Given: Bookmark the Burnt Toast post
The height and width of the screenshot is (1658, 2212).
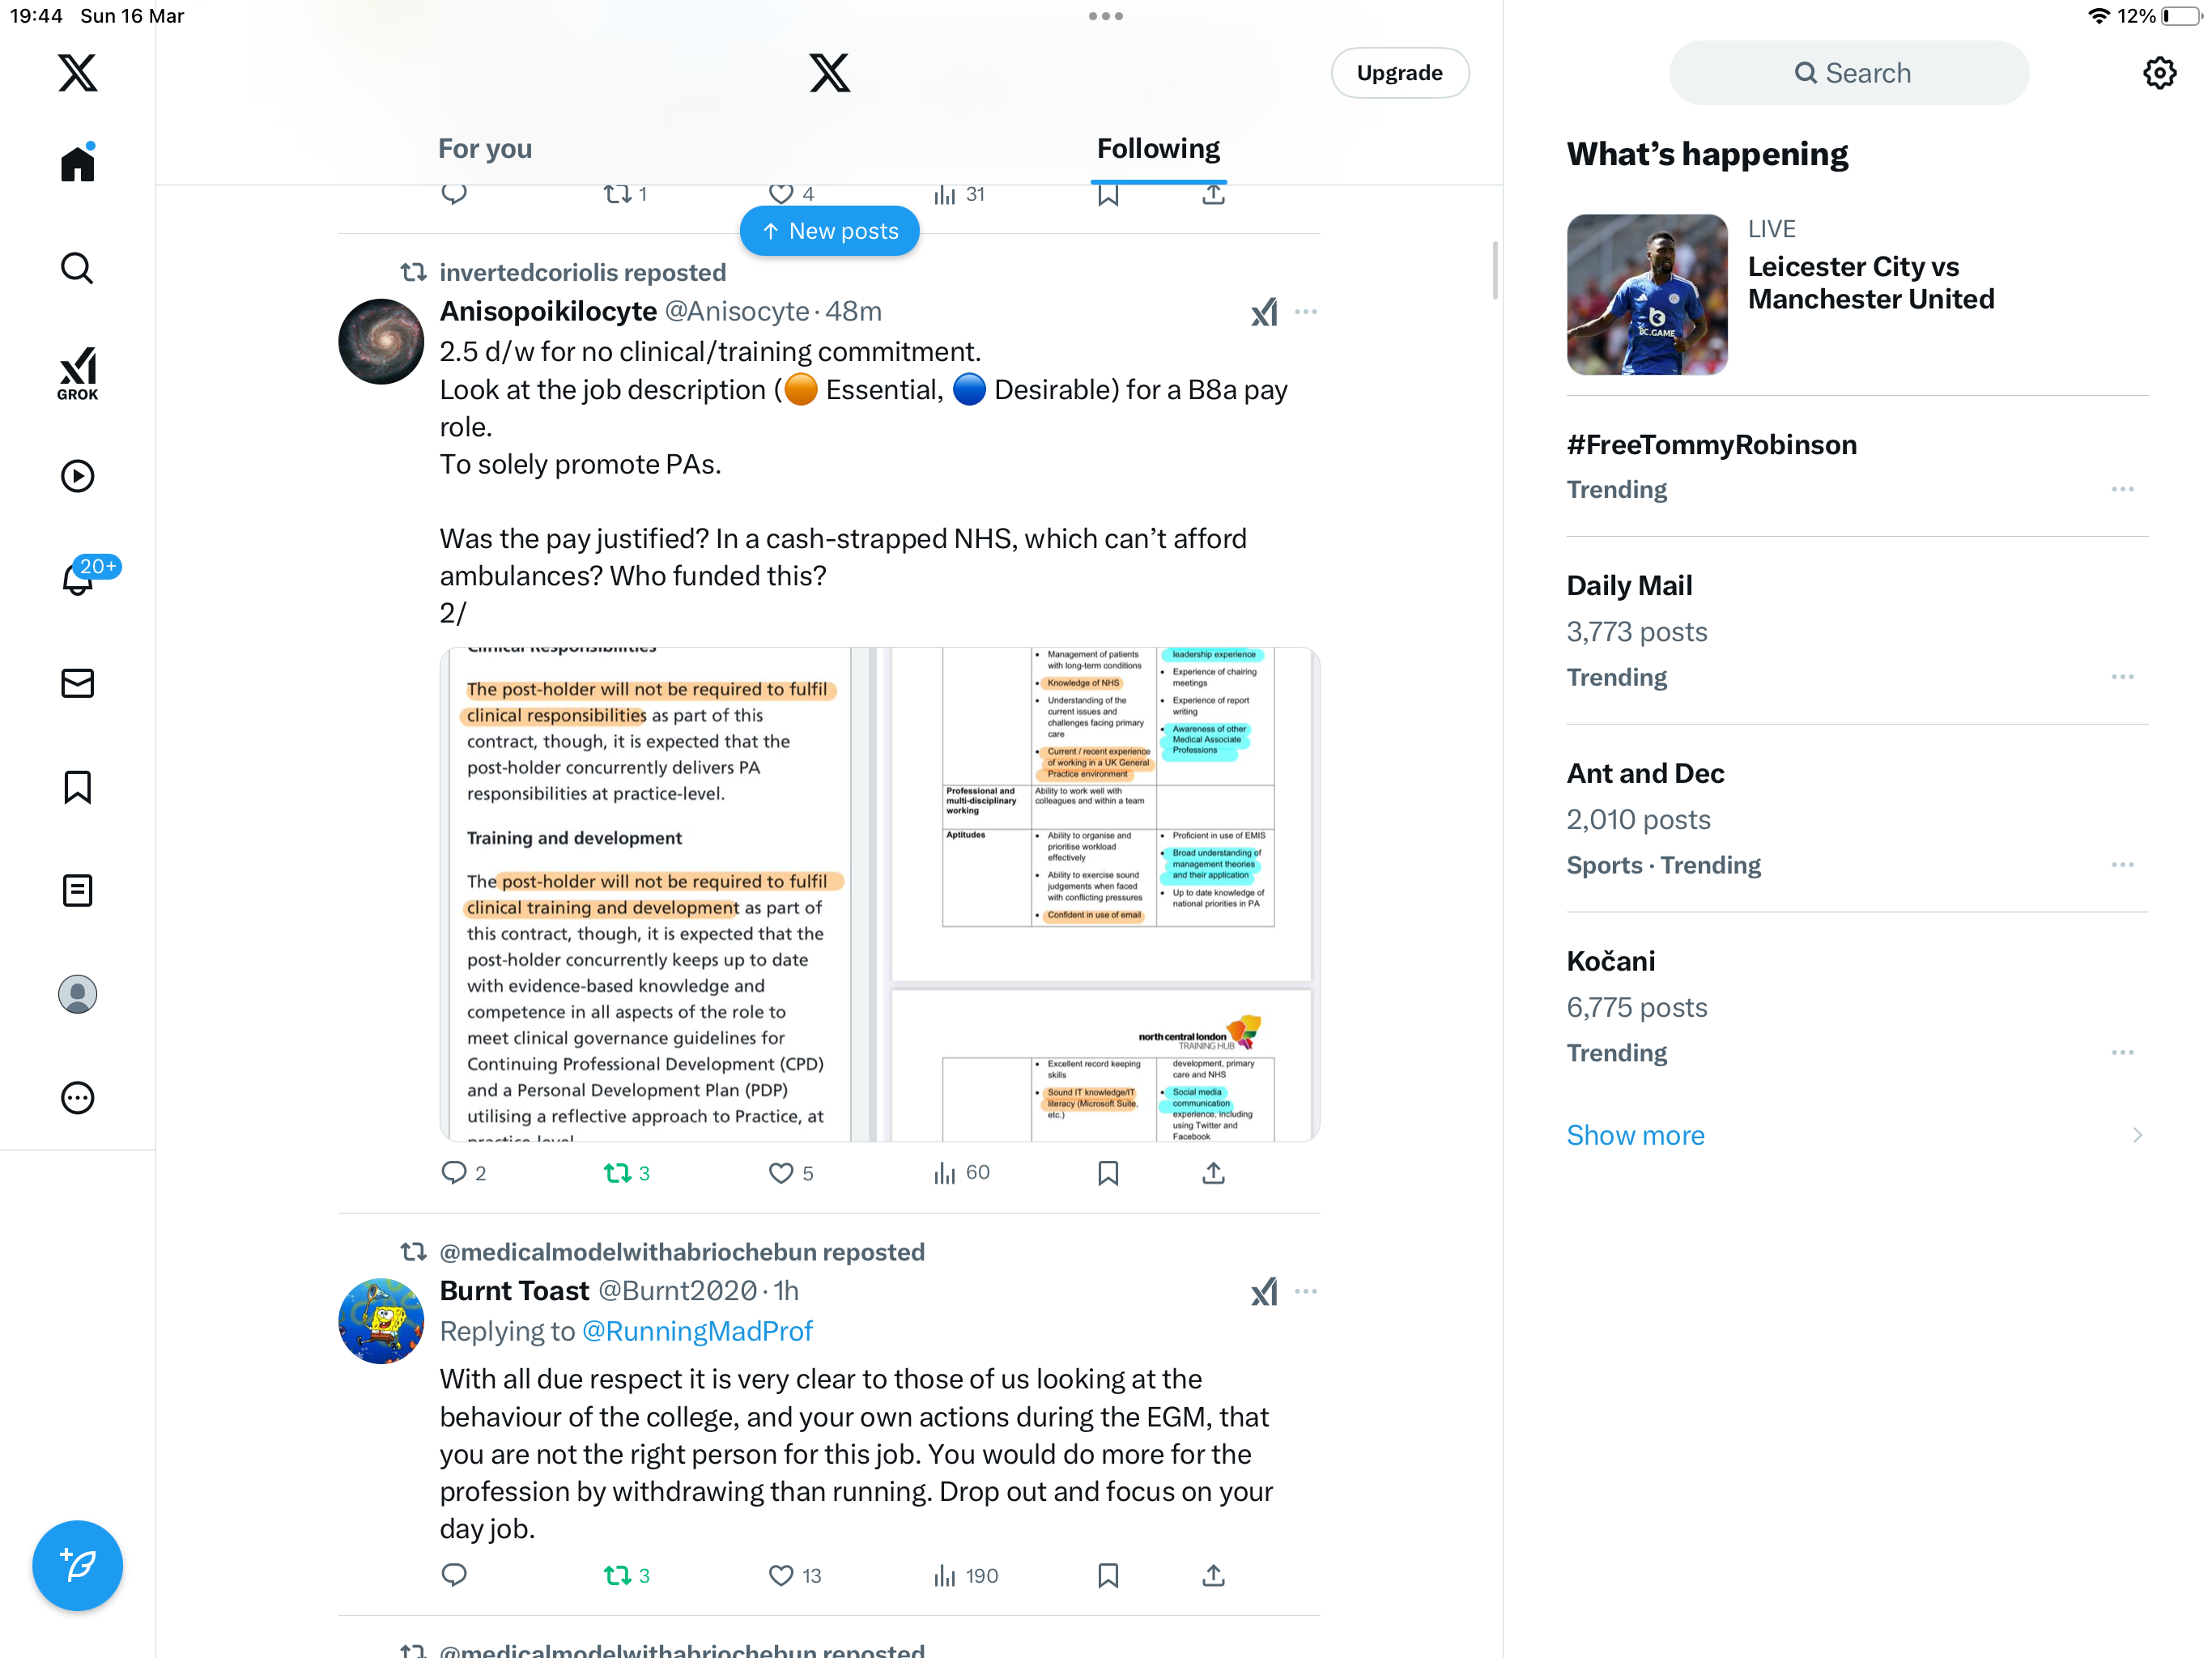Looking at the screenshot, I should (1108, 1576).
